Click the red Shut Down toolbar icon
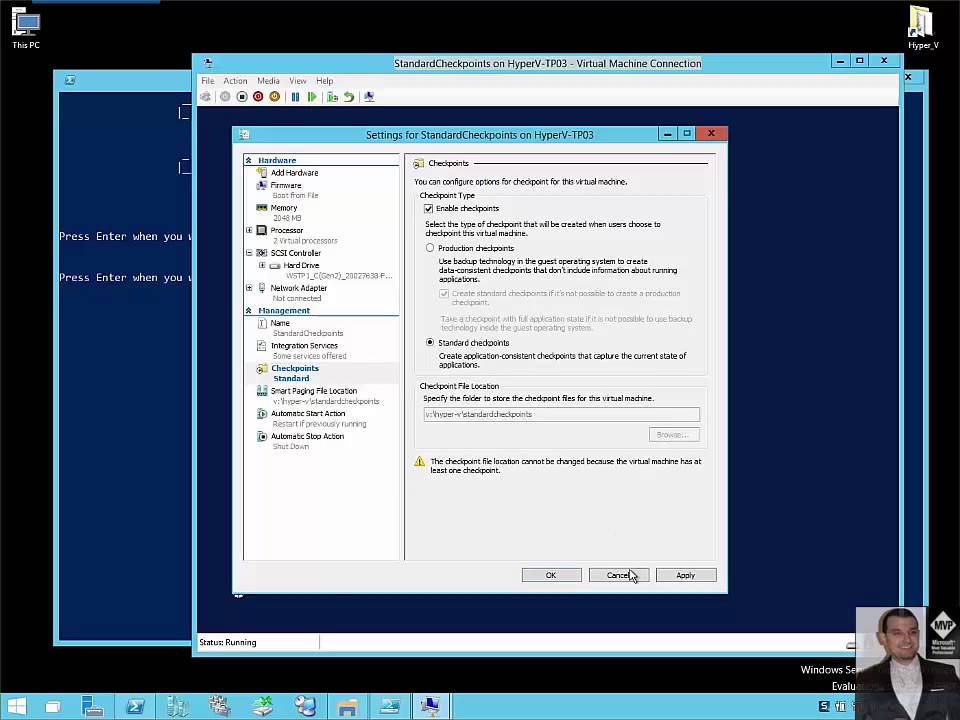 258,97
